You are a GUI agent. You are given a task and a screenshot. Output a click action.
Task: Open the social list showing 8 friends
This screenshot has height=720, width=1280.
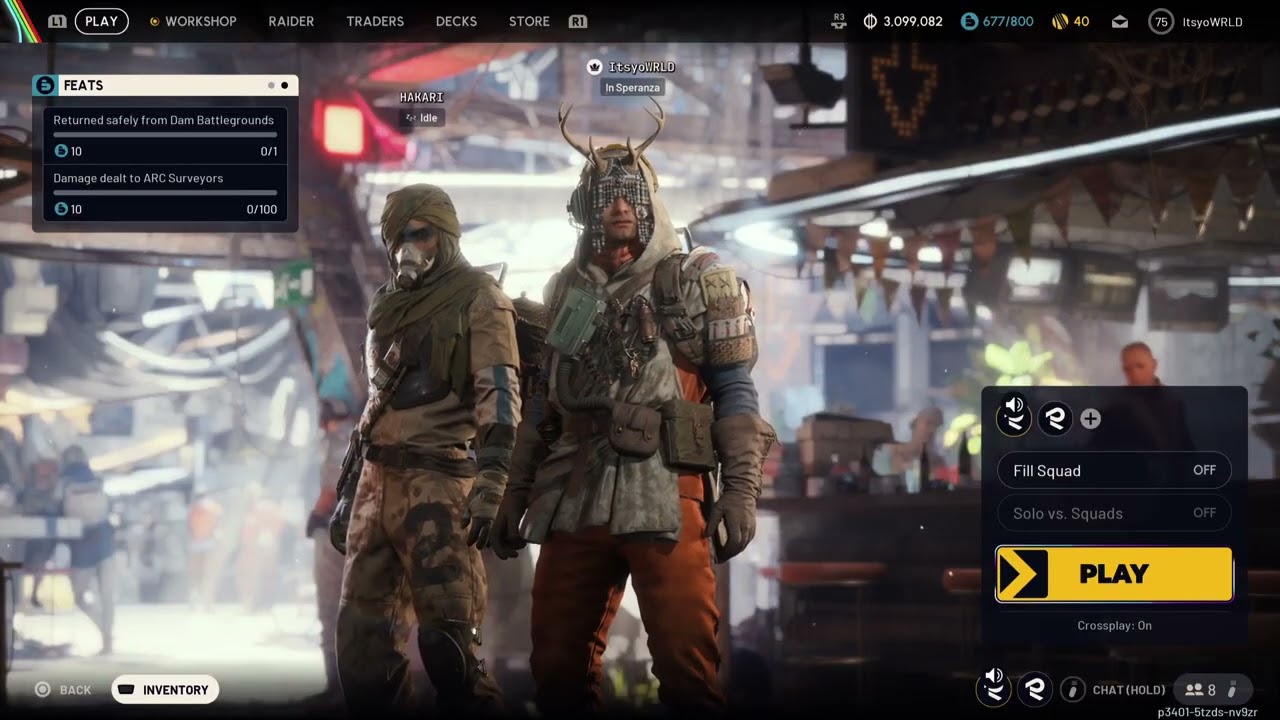(1211, 690)
